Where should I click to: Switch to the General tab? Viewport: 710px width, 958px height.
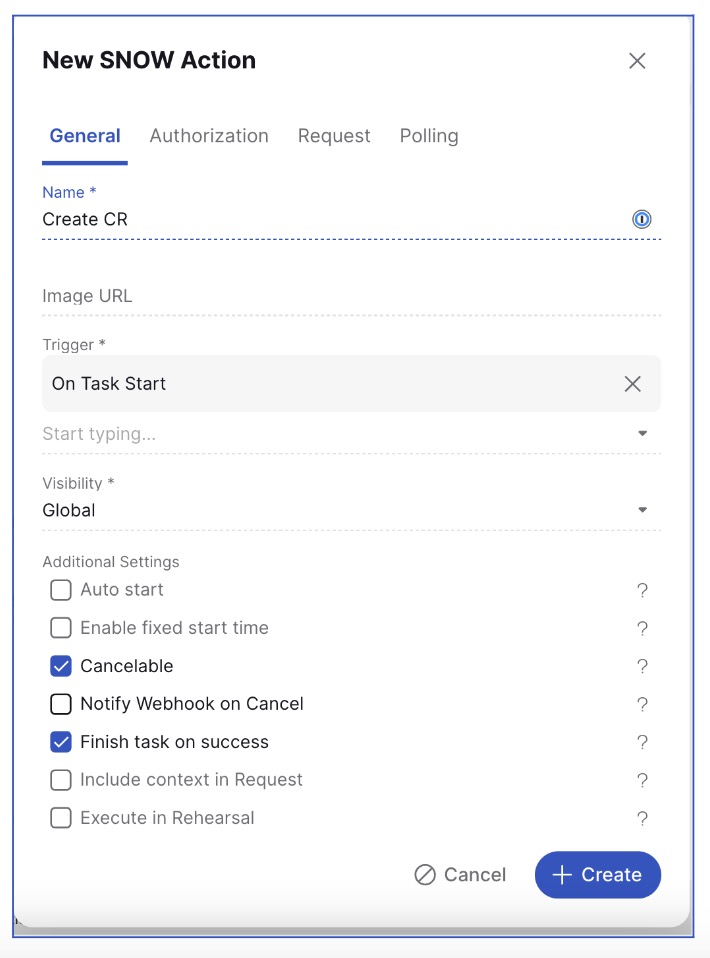coord(85,136)
